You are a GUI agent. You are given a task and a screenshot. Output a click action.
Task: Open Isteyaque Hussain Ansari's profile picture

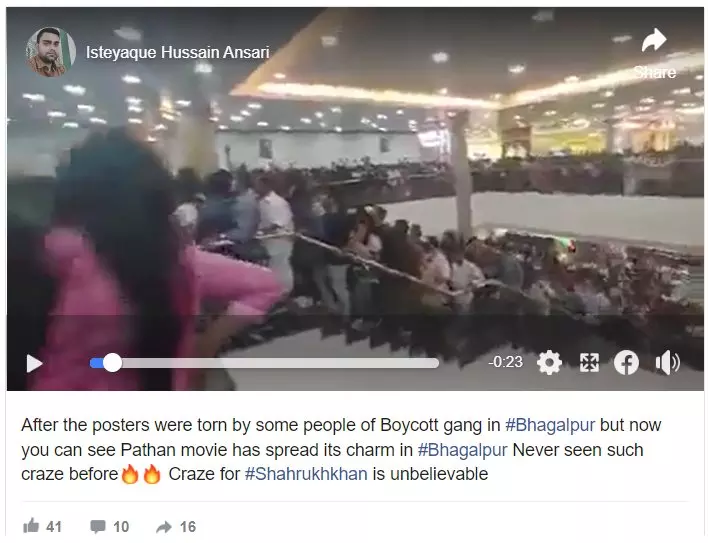(x=50, y=52)
